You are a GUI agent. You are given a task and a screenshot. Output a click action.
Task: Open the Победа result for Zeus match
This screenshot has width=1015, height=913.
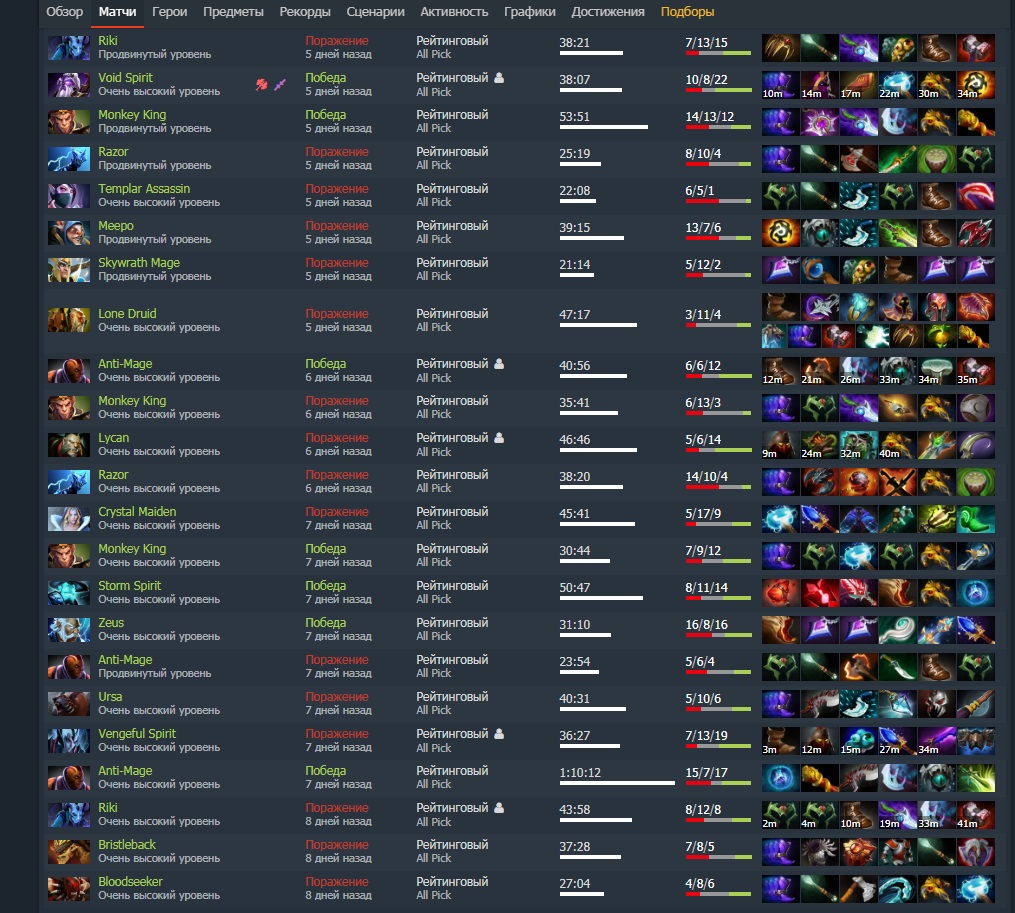[x=326, y=622]
